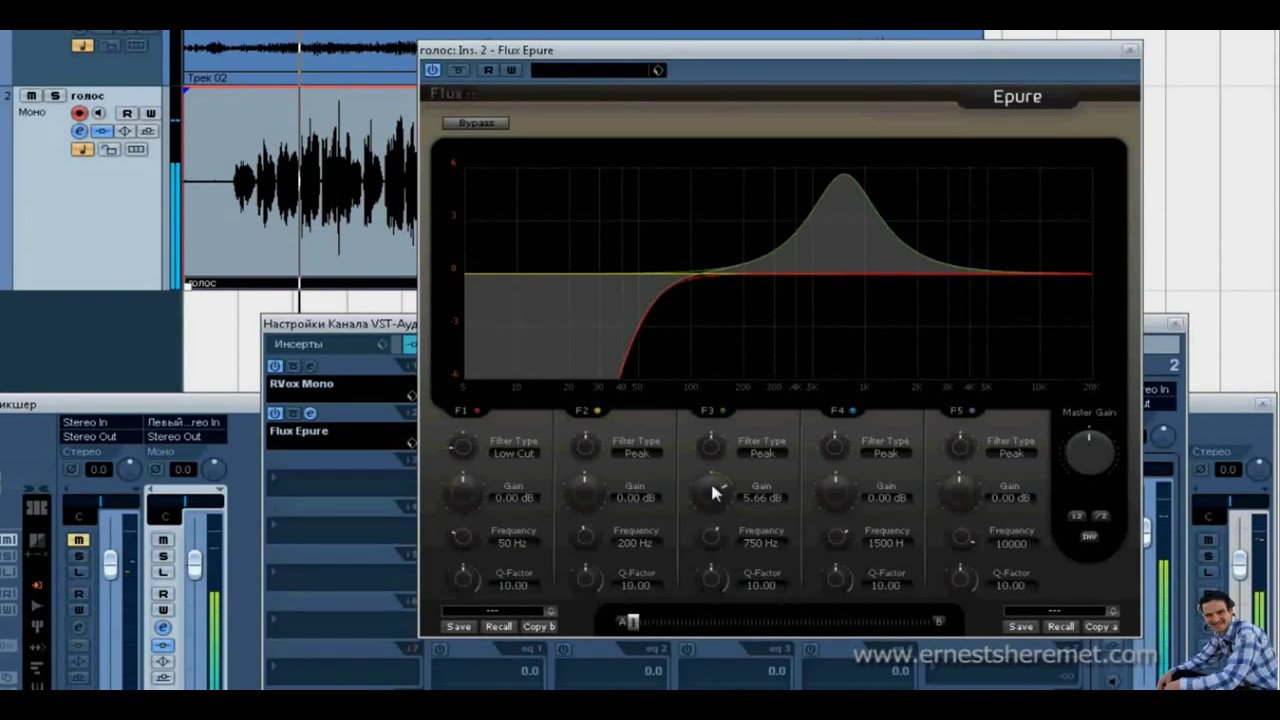
Task: Click the Copy a button
Action: 1101,627
